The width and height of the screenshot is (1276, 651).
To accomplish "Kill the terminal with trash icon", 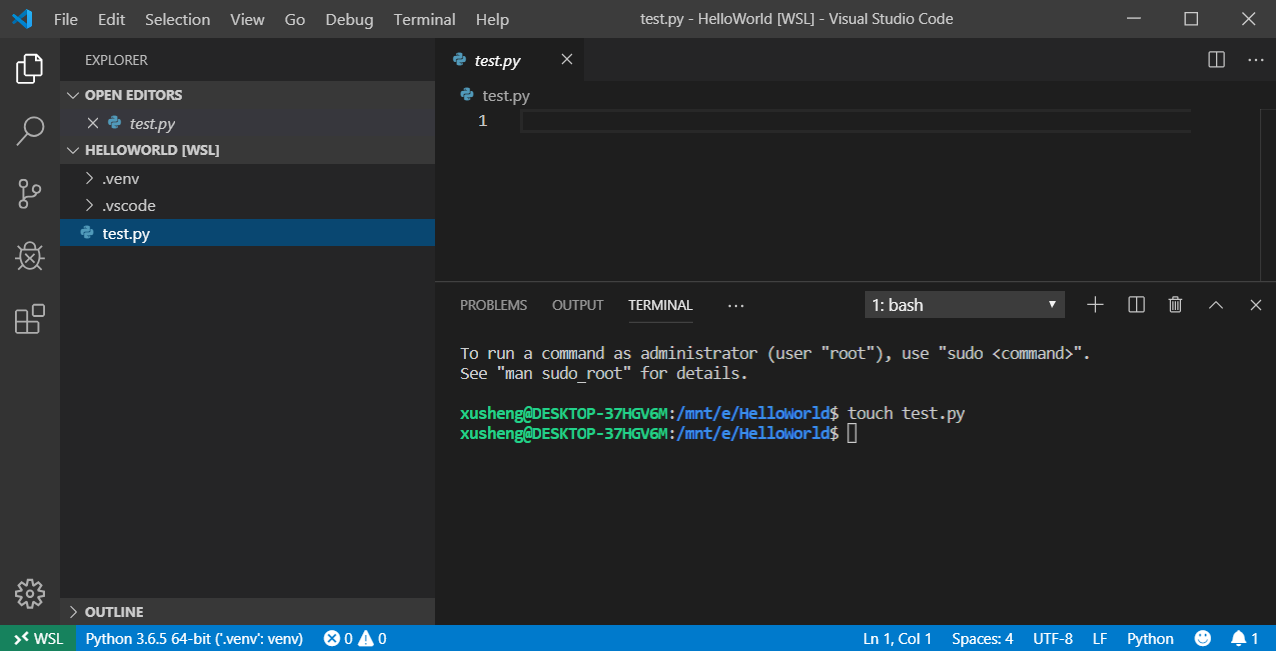I will (x=1176, y=305).
